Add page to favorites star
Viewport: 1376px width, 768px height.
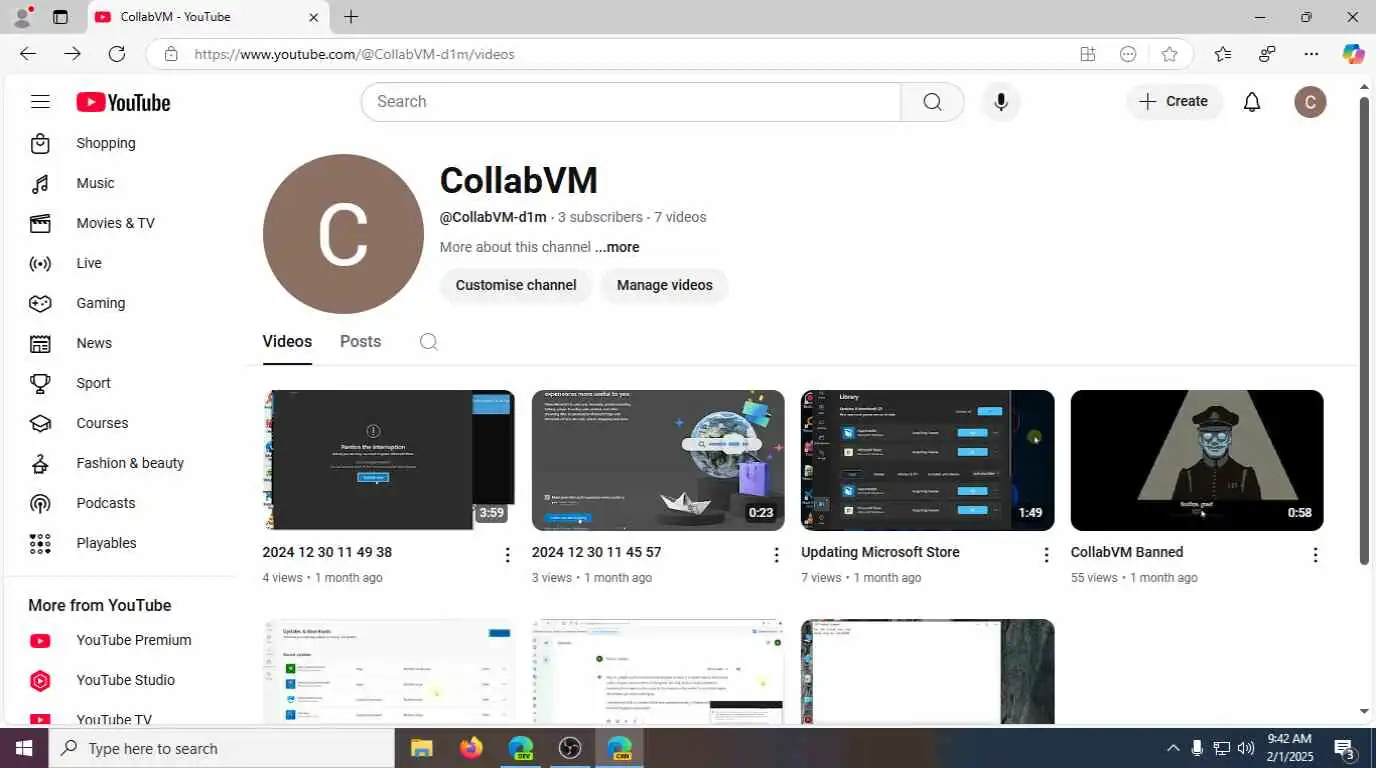click(1169, 54)
